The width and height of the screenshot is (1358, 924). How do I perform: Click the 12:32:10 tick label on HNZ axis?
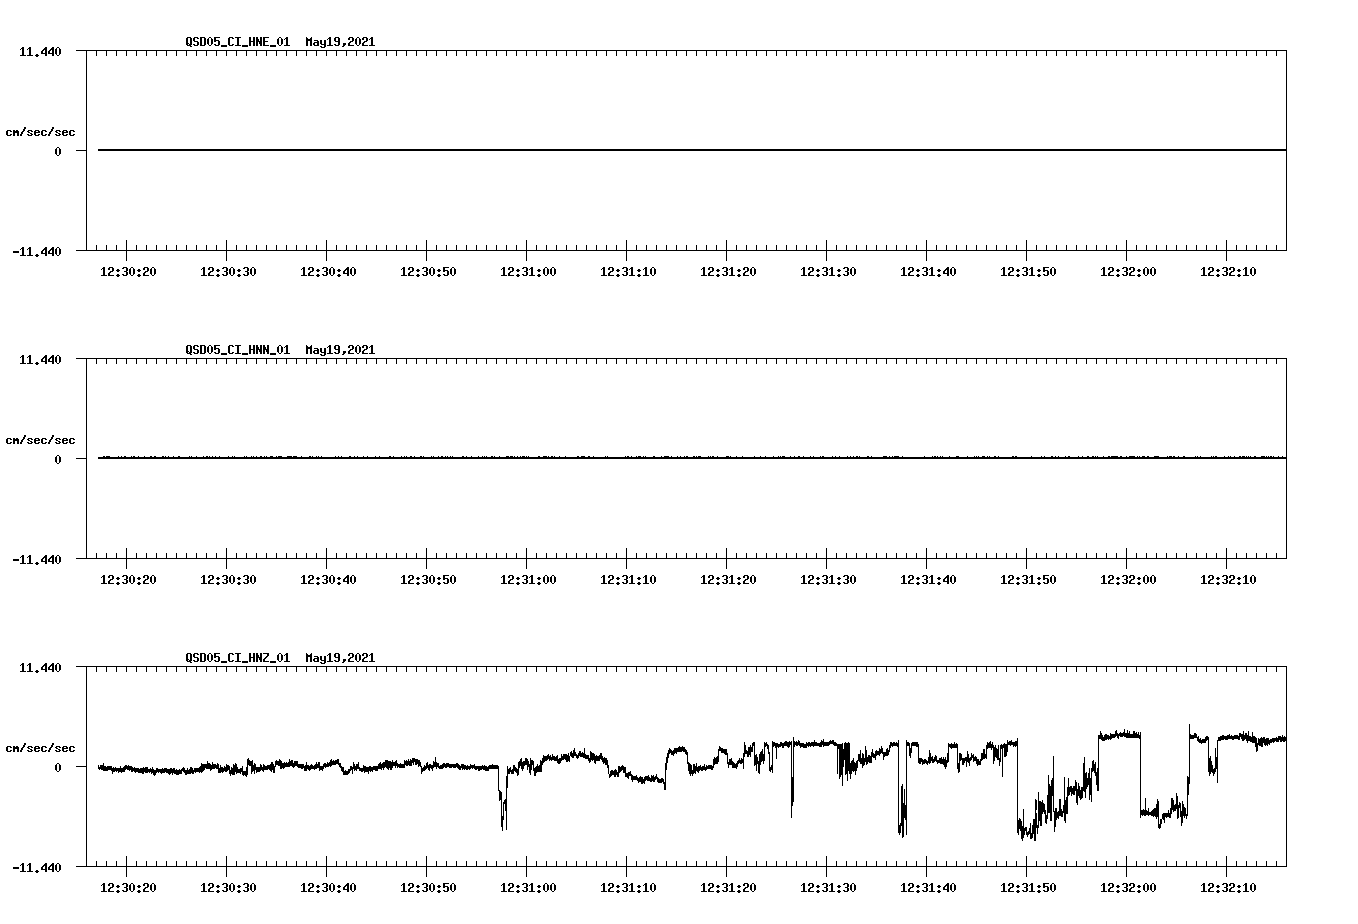point(1226,886)
